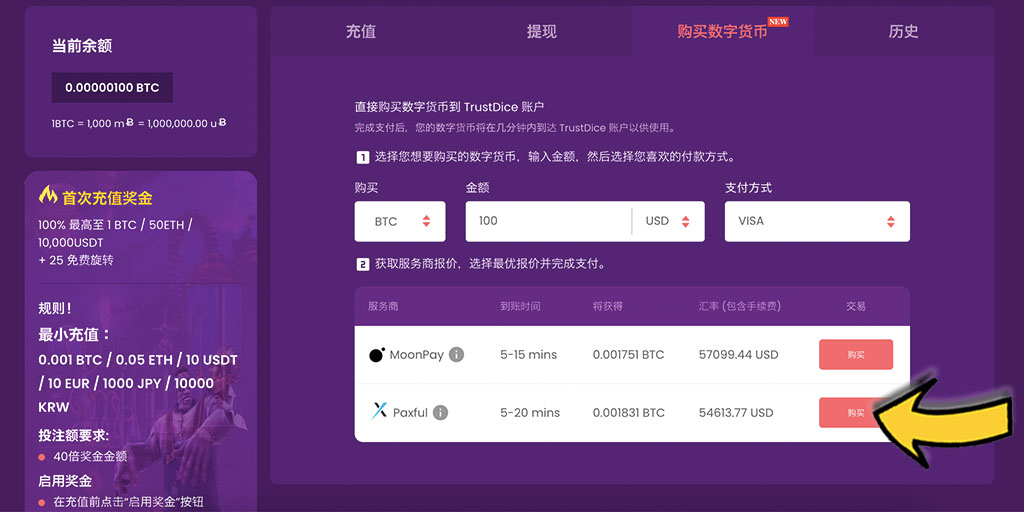Click the amount field showing 100

pos(548,221)
